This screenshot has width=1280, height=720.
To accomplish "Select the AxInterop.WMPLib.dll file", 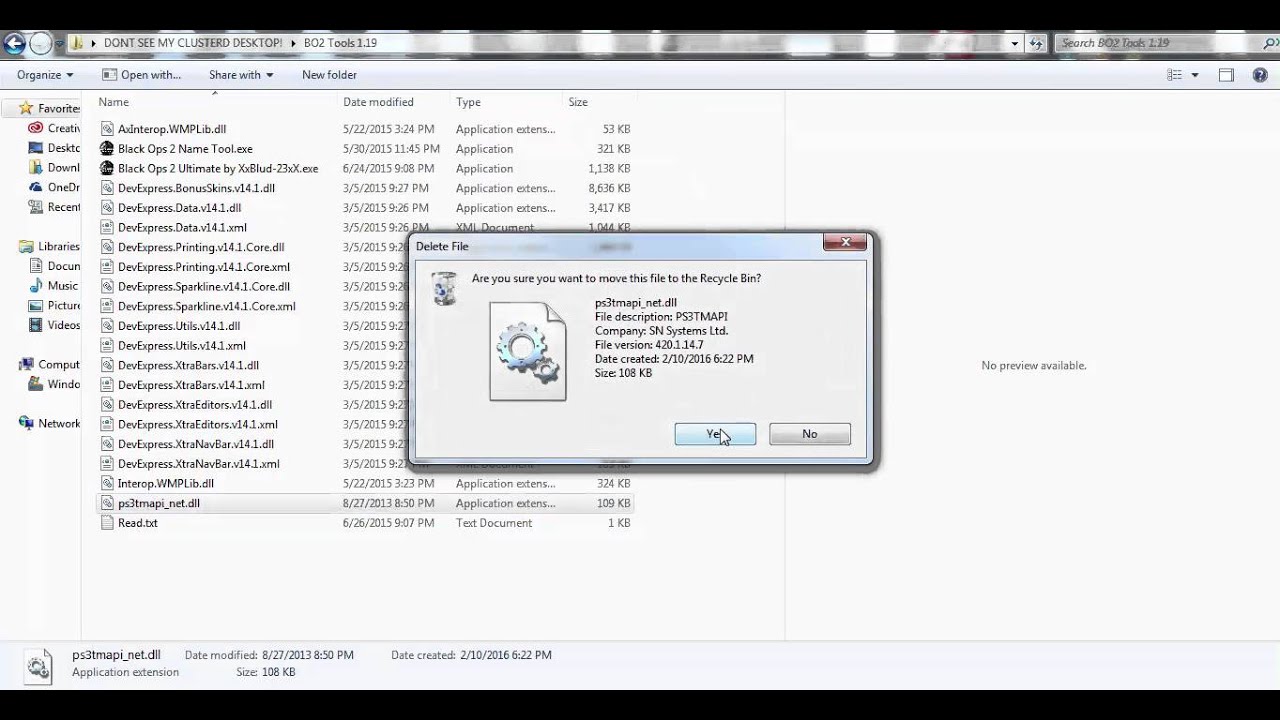I will [x=172, y=129].
